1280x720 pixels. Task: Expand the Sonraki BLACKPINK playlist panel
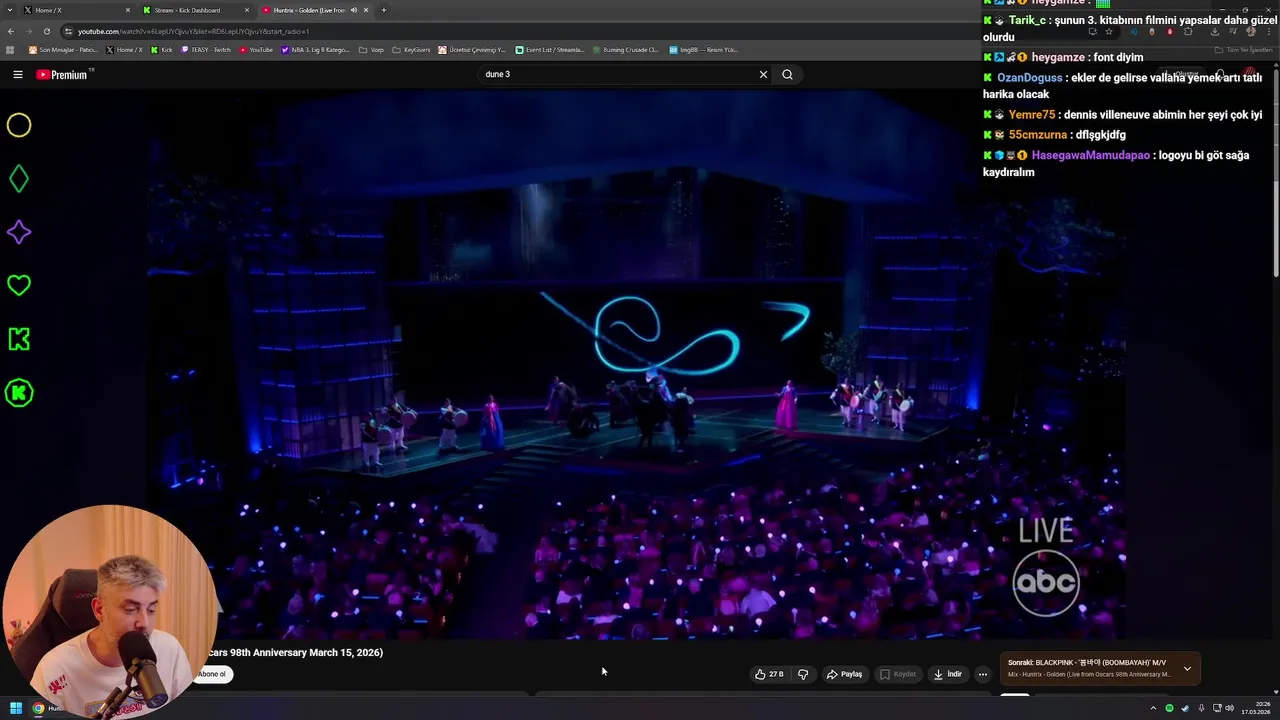point(1187,668)
